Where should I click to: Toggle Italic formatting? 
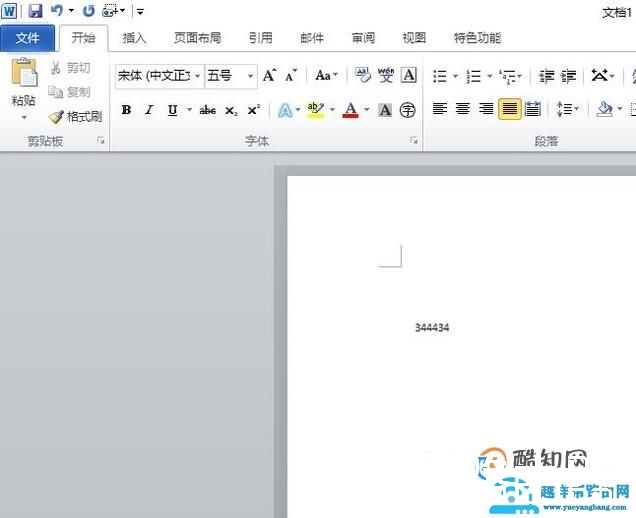pyautogui.click(x=149, y=110)
